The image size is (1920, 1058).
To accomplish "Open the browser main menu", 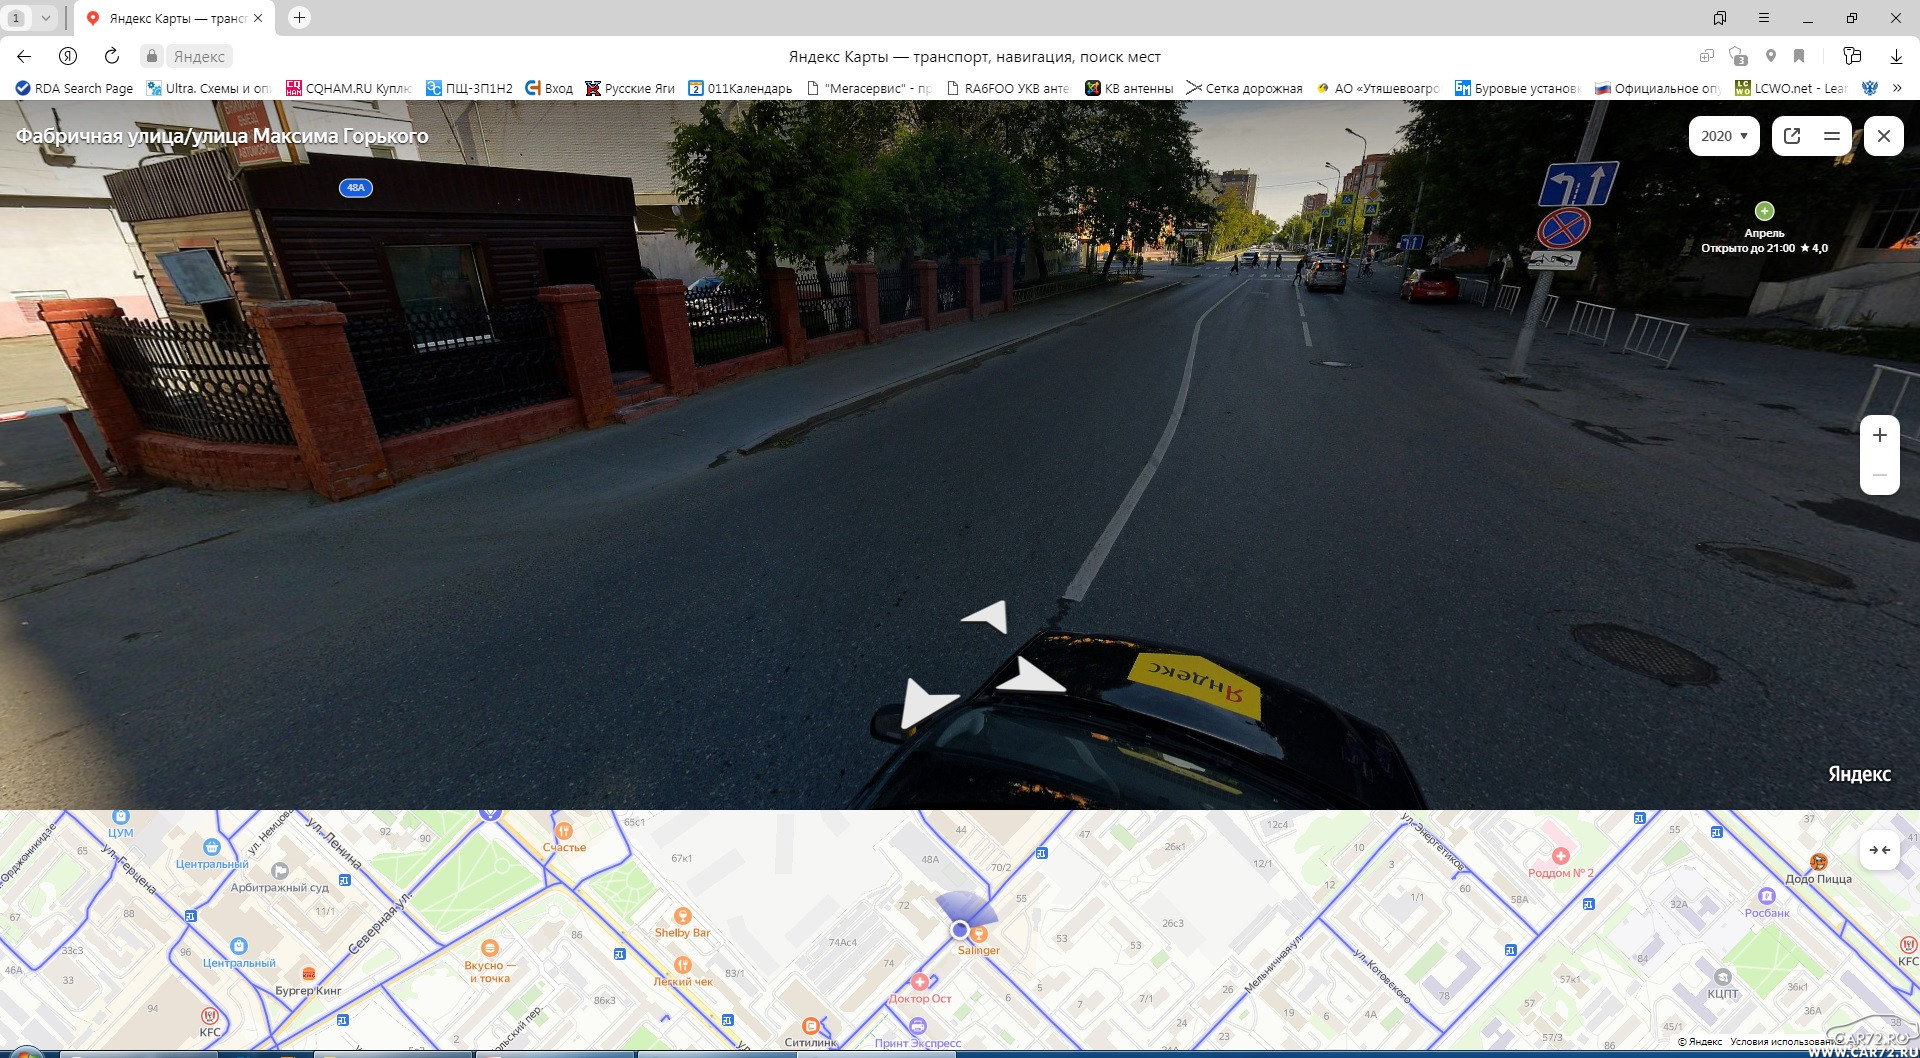I will click(x=1764, y=18).
